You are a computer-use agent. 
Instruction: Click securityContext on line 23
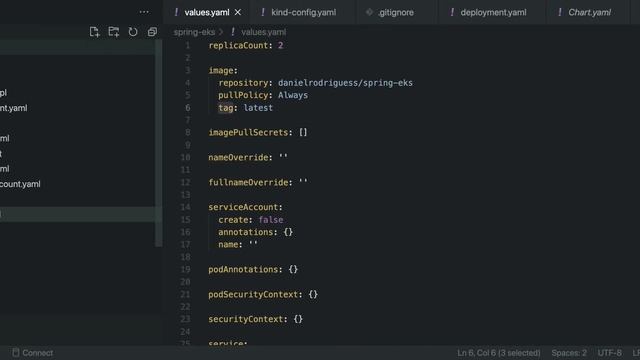click(245, 319)
